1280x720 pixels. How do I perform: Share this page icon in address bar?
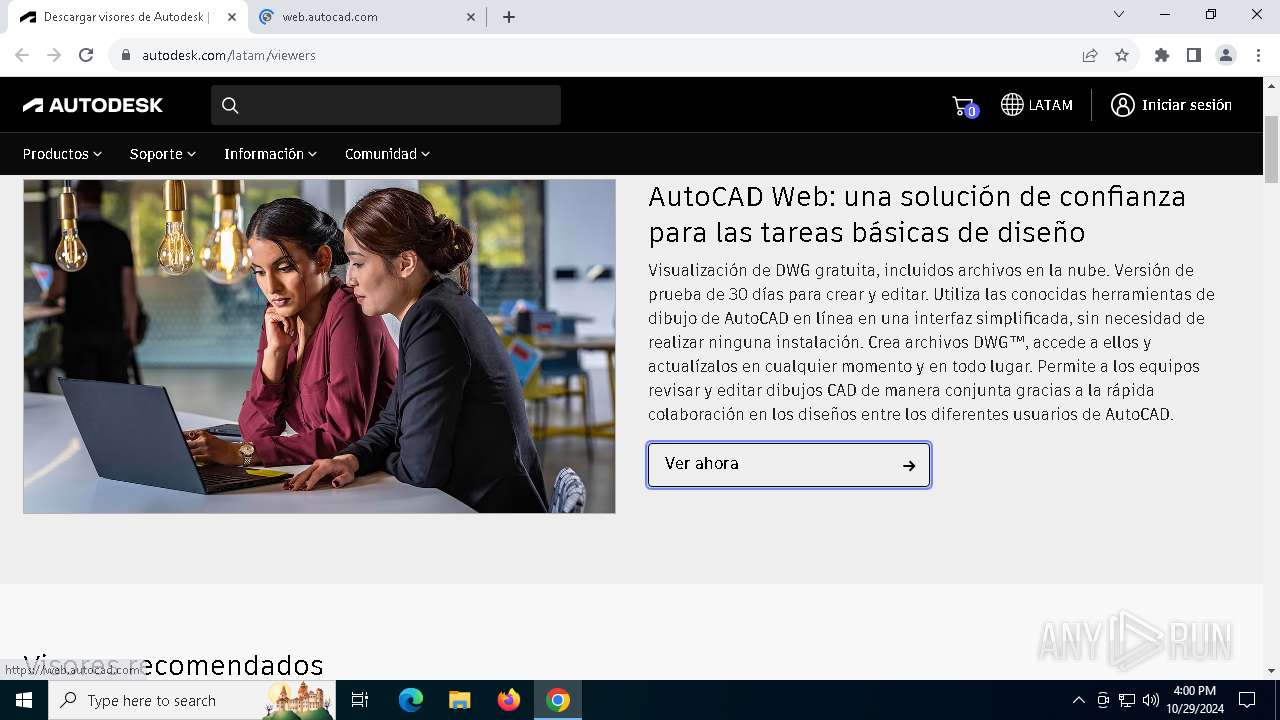tap(1090, 55)
